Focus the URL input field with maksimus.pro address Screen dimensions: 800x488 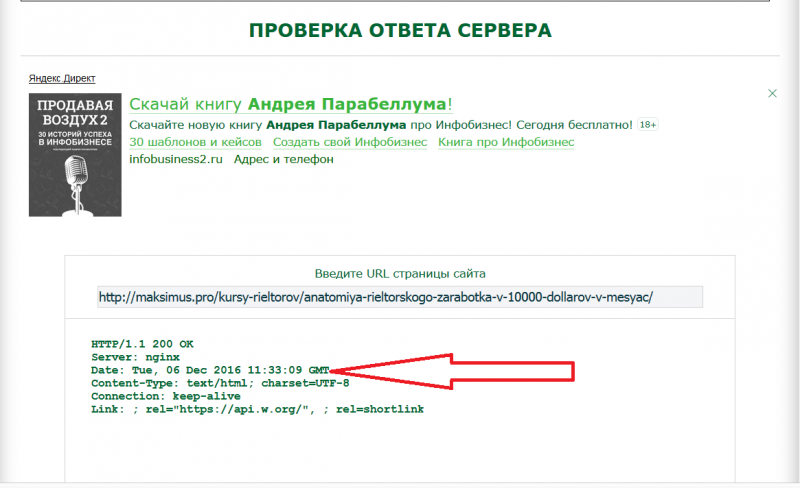[x=400, y=297]
